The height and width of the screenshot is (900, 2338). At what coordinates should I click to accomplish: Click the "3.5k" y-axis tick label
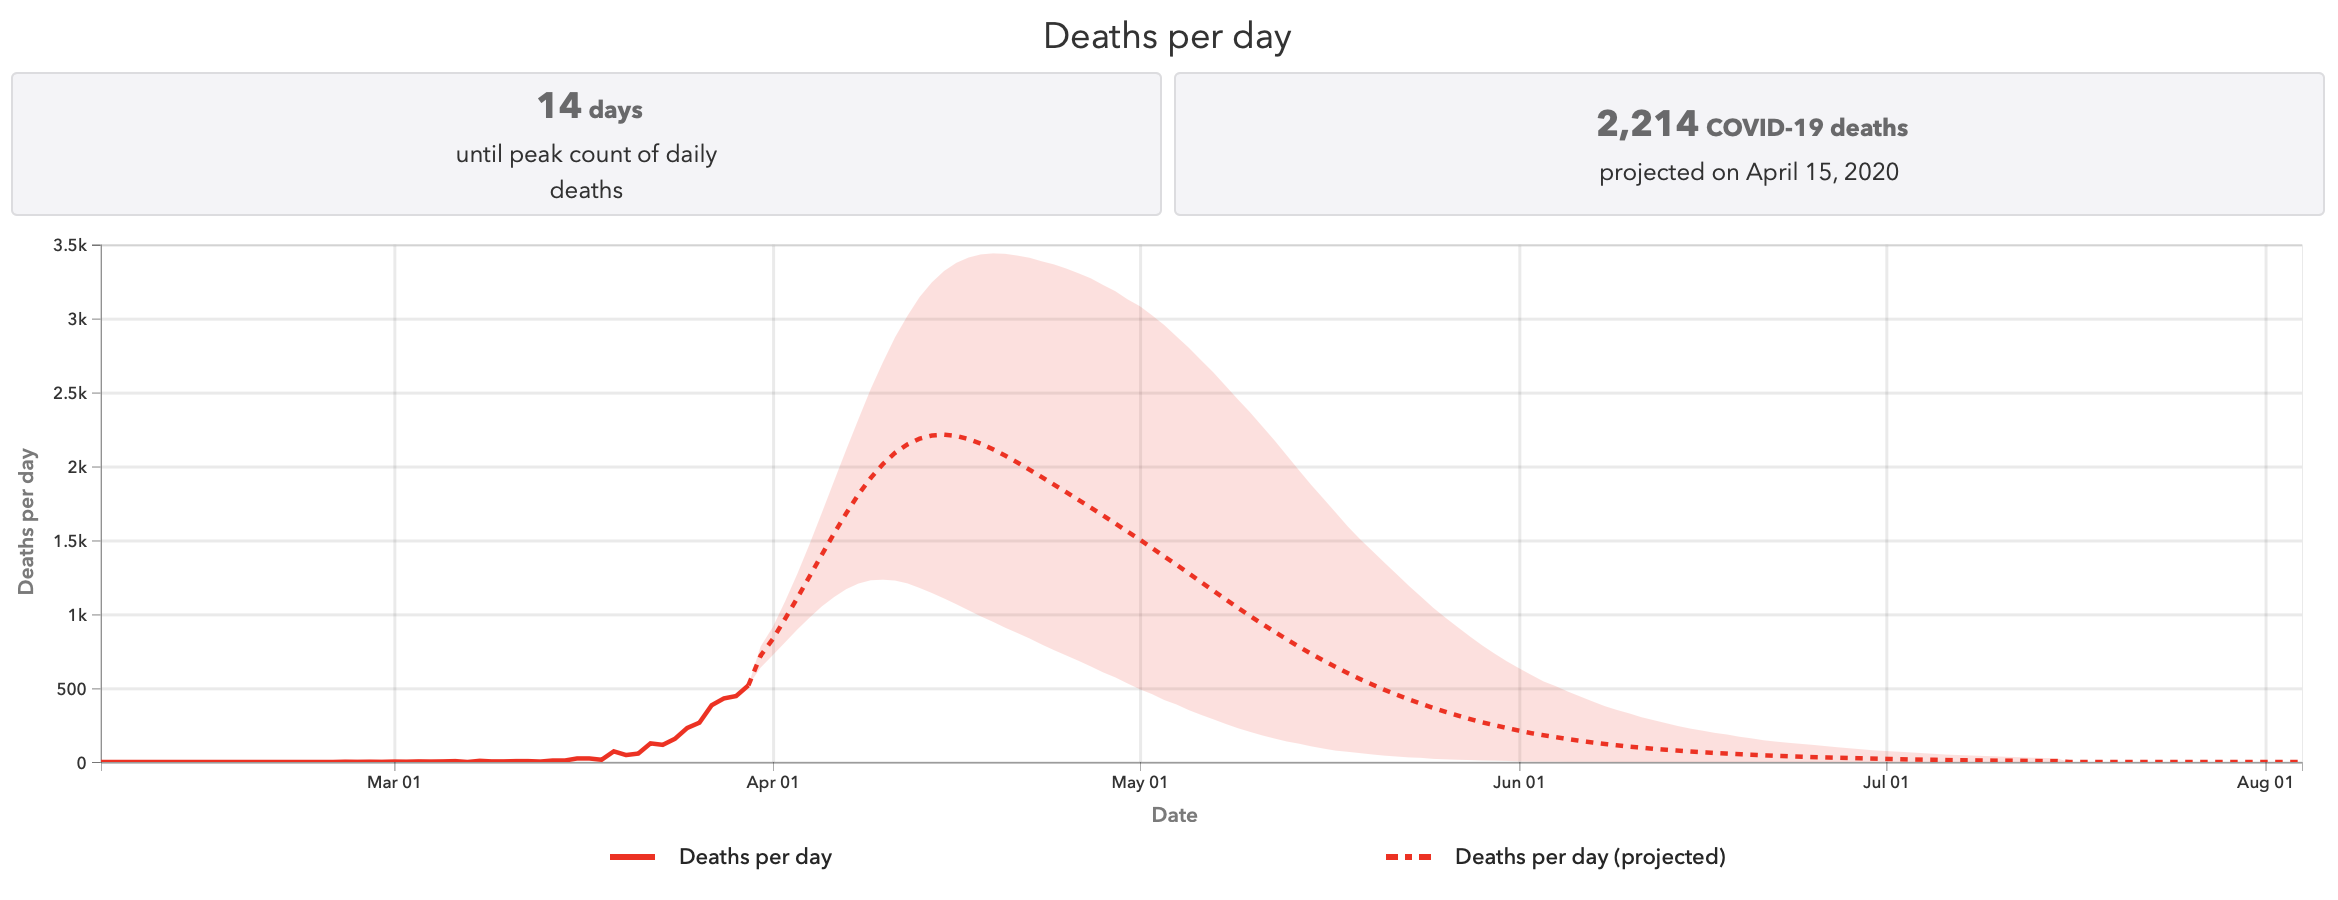coord(70,246)
